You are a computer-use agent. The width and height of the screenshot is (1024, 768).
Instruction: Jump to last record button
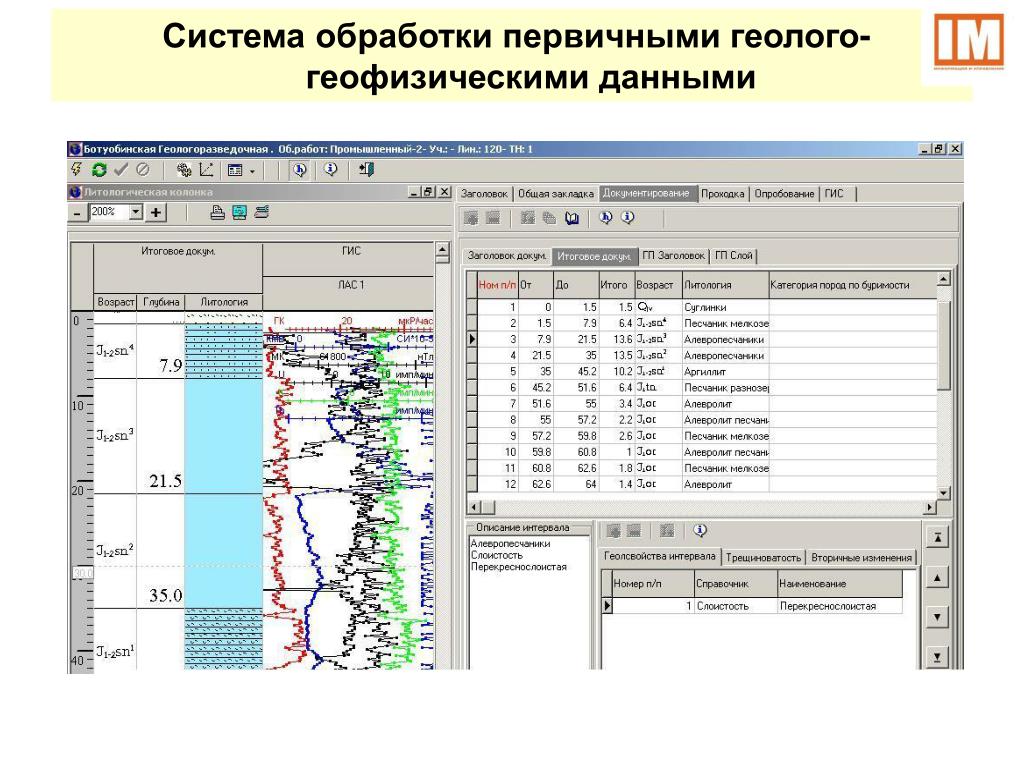[937, 656]
